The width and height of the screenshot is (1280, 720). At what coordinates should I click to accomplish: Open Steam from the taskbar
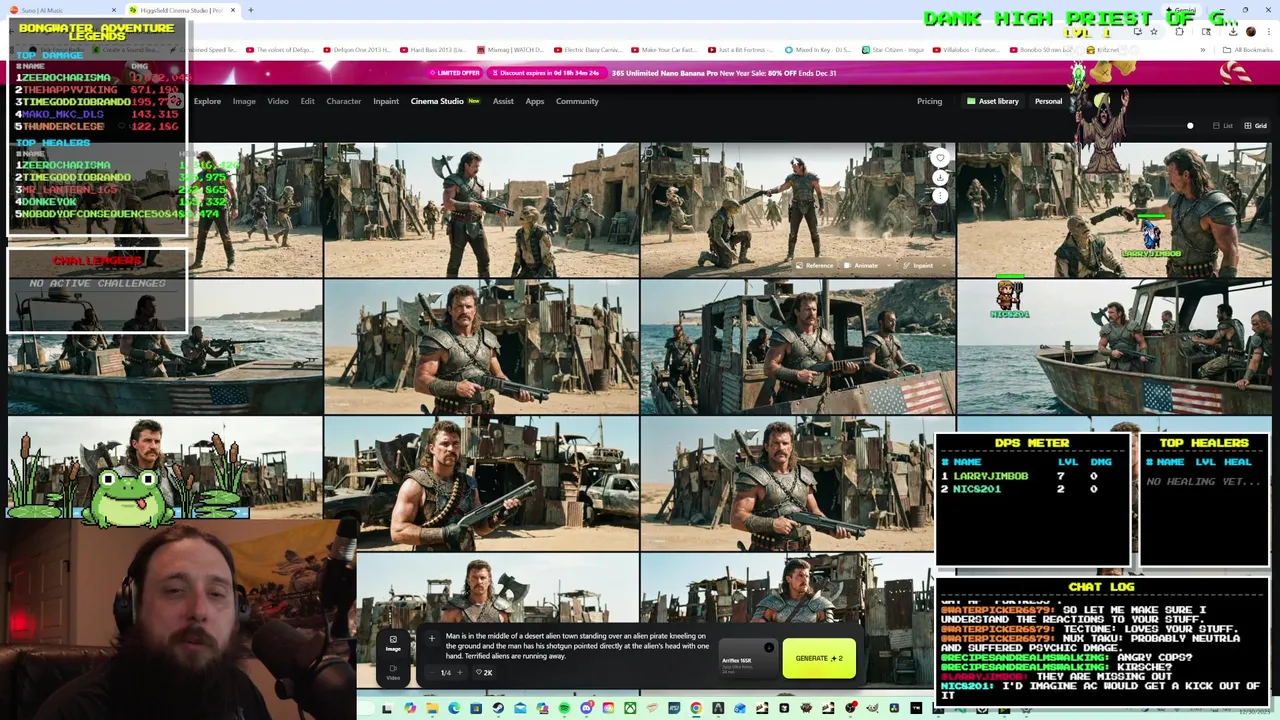498,708
